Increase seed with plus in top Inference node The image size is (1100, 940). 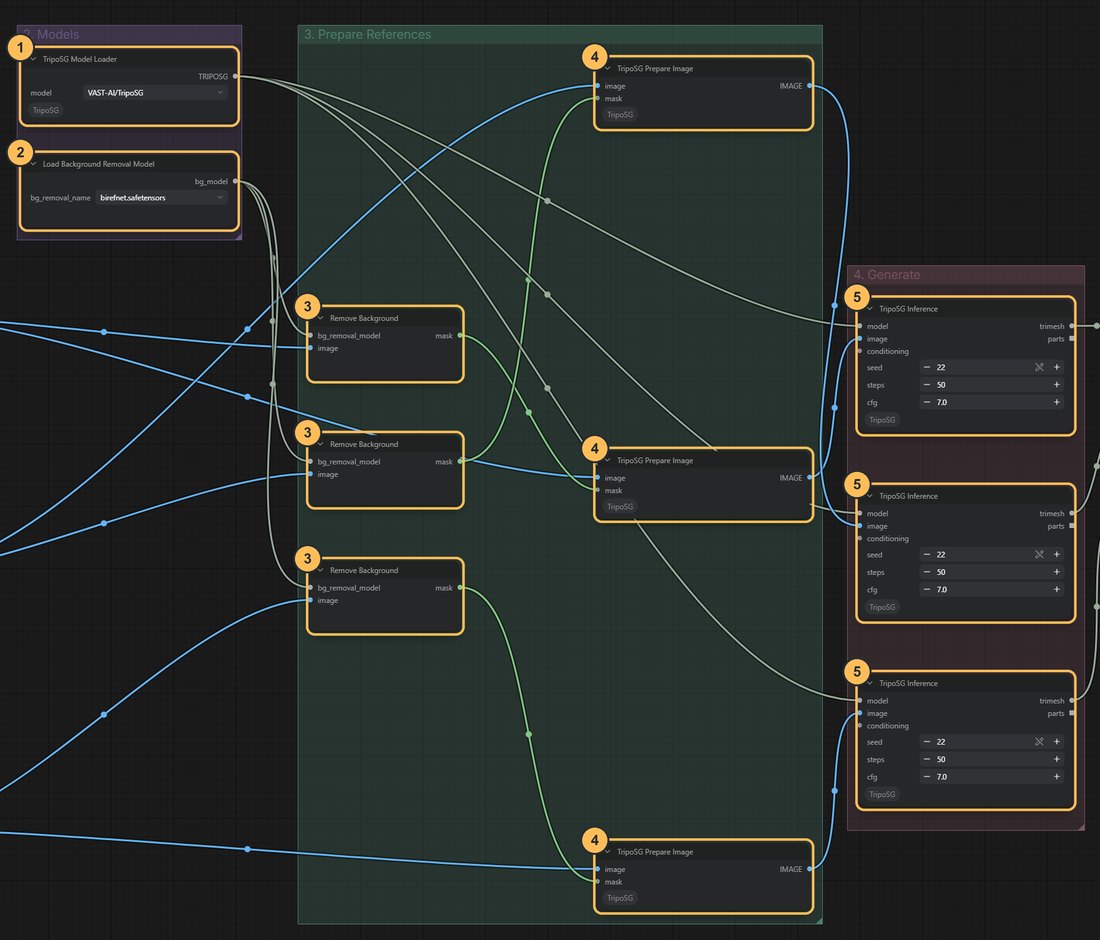[x=1057, y=368]
